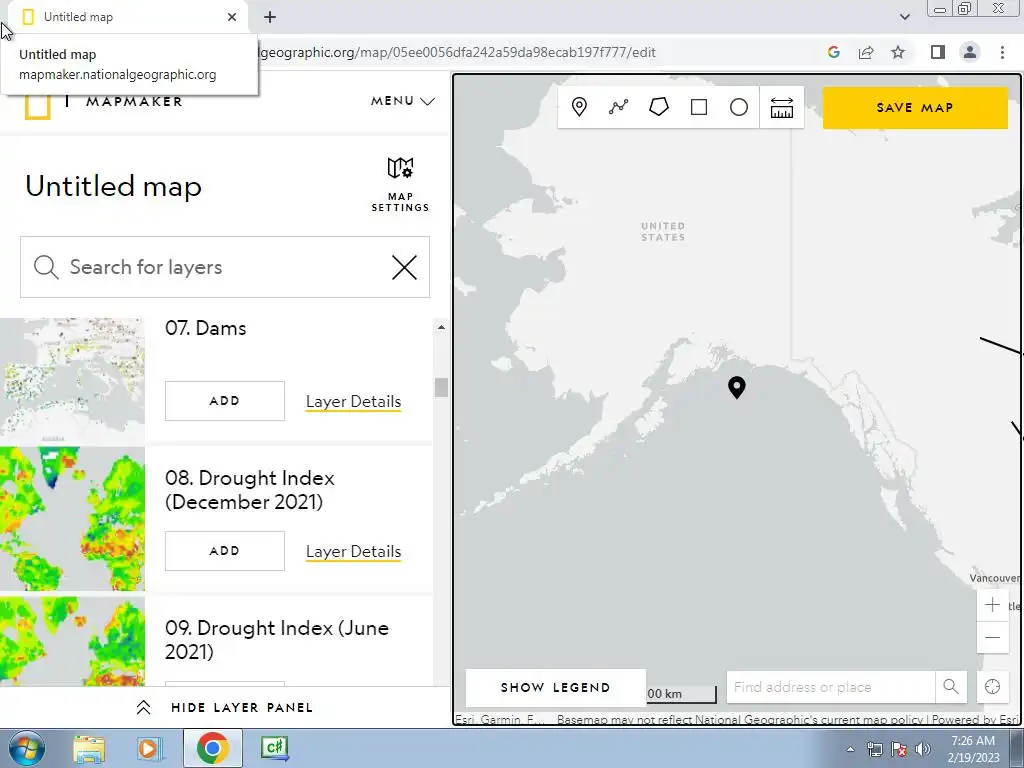Click the 07. Dams layer thumbnail
This screenshot has height=768, width=1024.
tap(72, 379)
